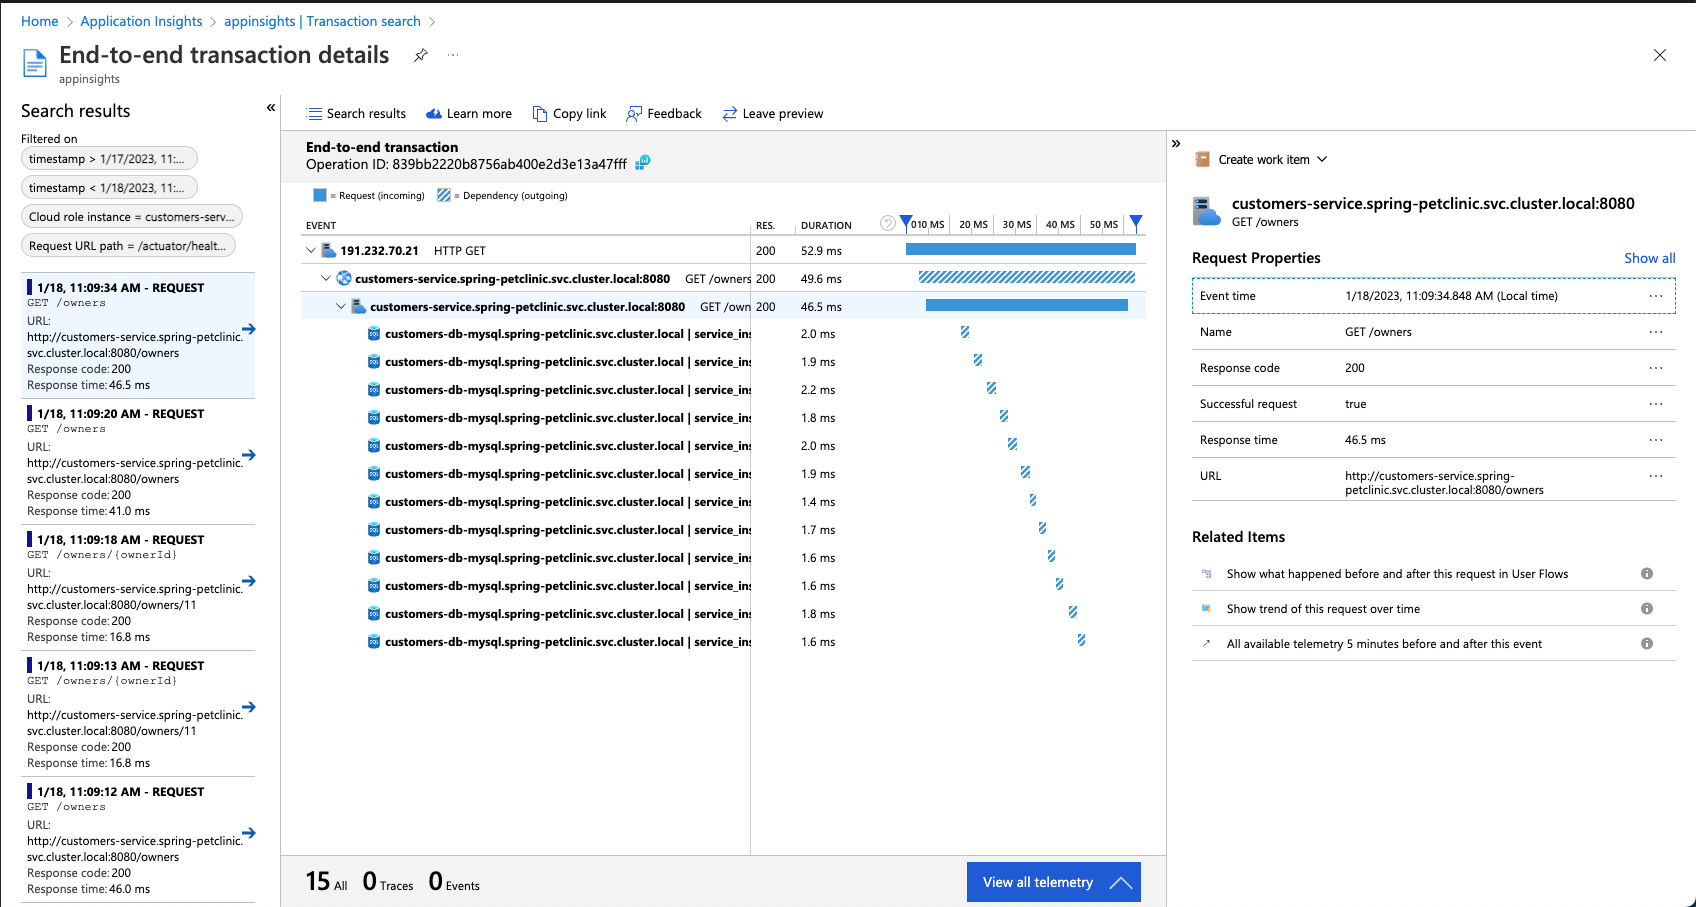Open the ellipsis menu beside the page title
Viewport: 1696px width, 907px height.
click(x=453, y=55)
